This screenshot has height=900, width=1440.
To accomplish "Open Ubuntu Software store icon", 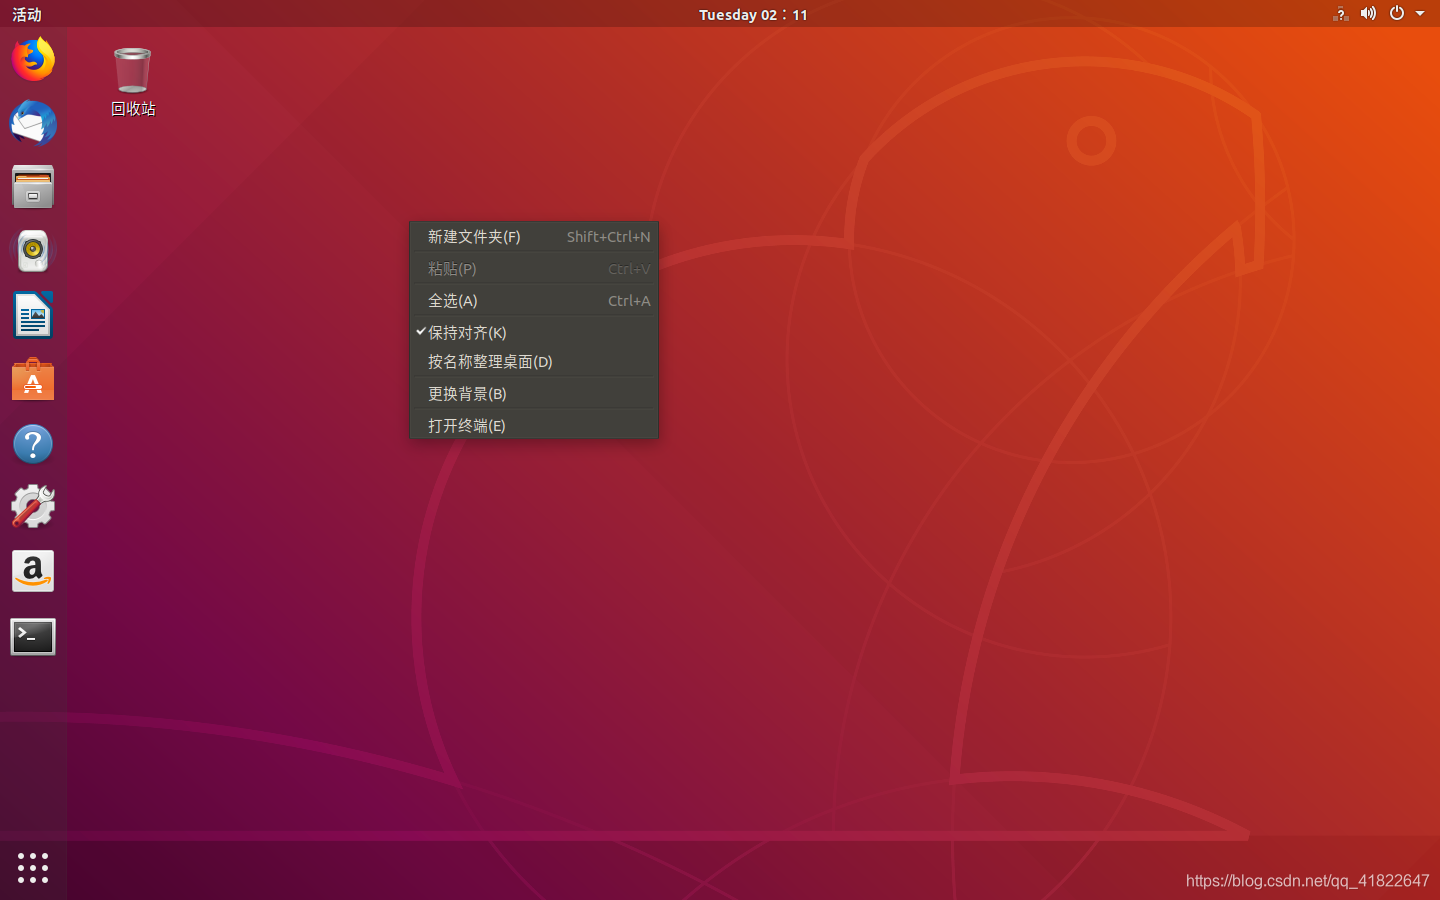I will pyautogui.click(x=33, y=379).
